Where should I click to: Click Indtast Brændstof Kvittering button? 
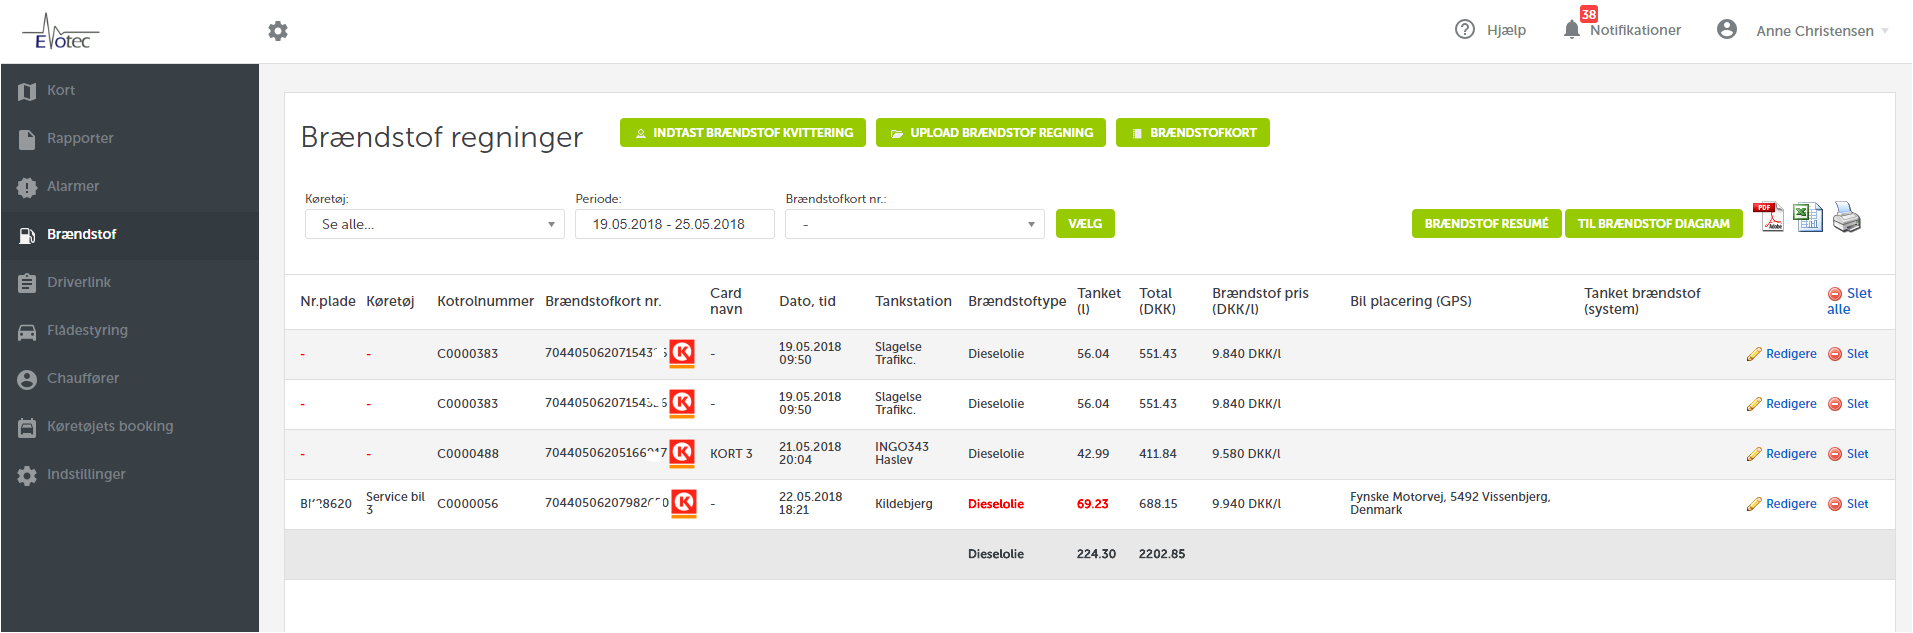(x=743, y=133)
